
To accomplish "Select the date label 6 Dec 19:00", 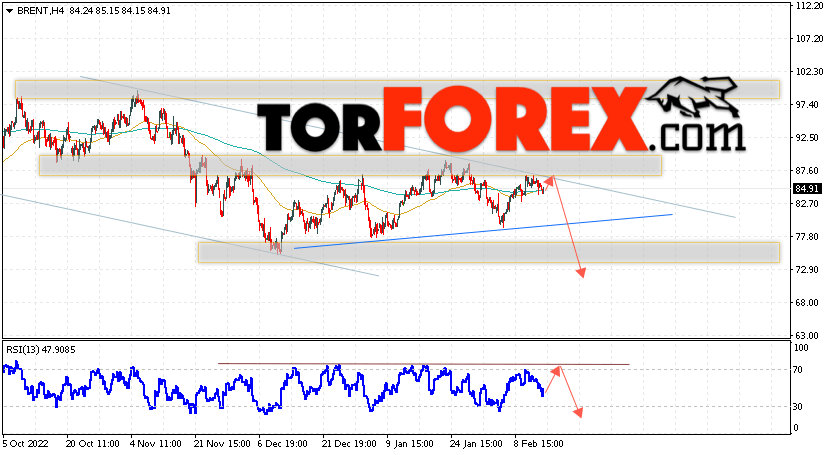I will tap(283, 443).
